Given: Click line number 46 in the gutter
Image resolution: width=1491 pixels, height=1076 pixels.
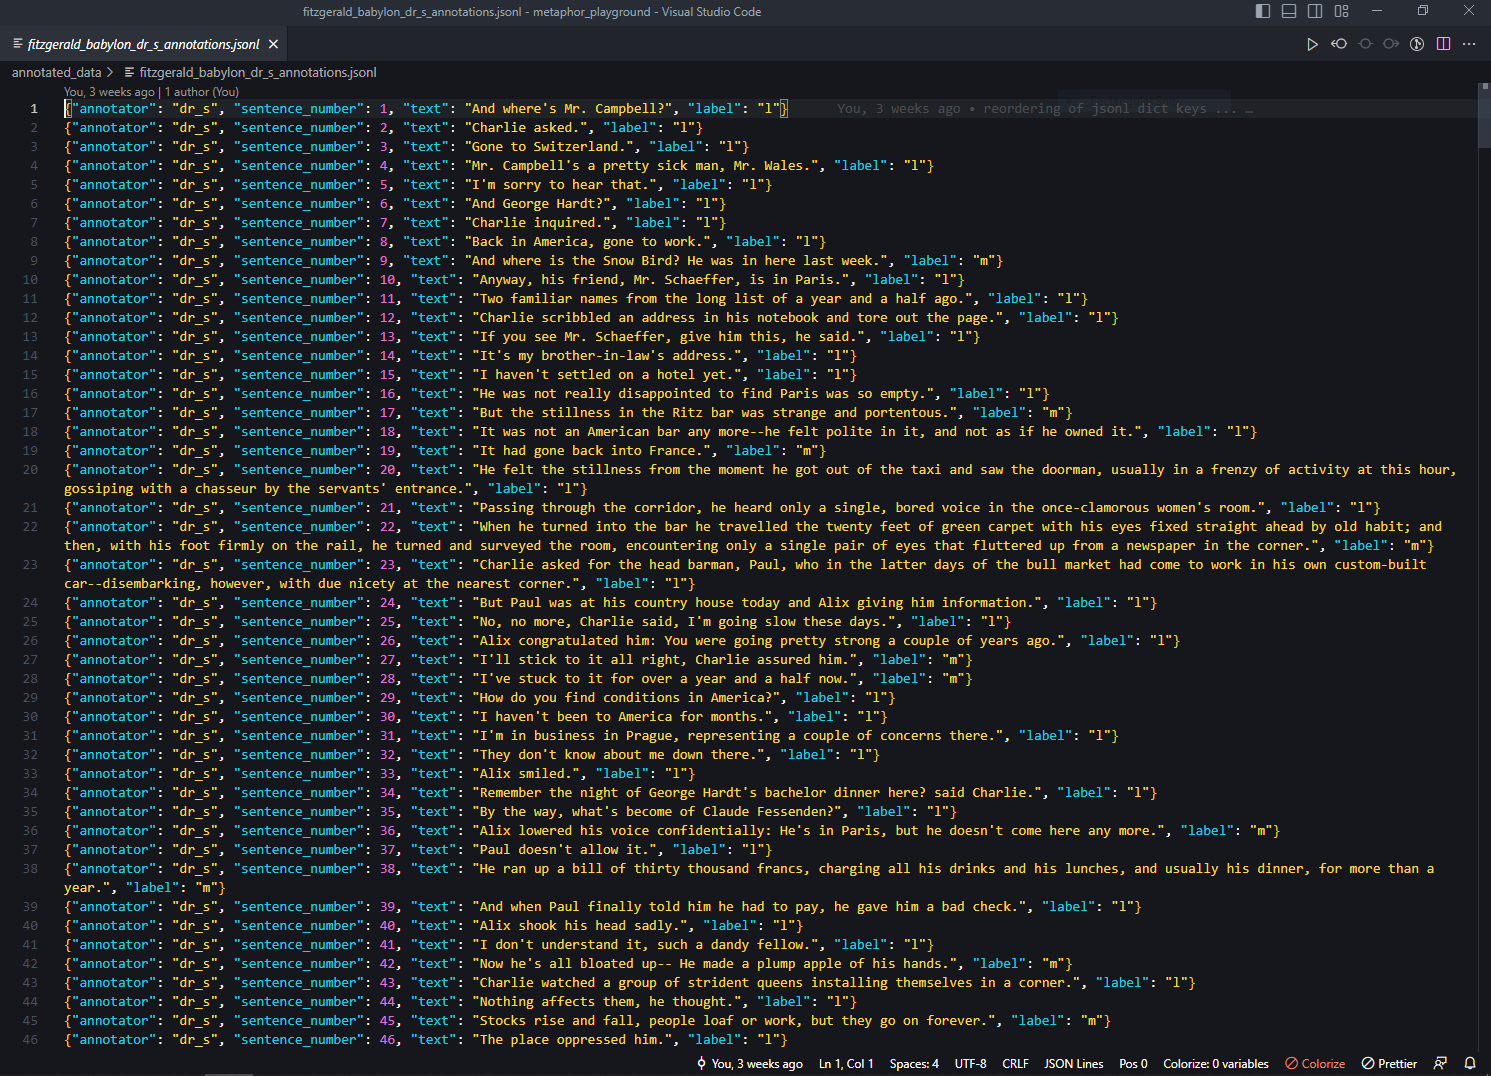Looking at the screenshot, I should tap(30, 1040).
